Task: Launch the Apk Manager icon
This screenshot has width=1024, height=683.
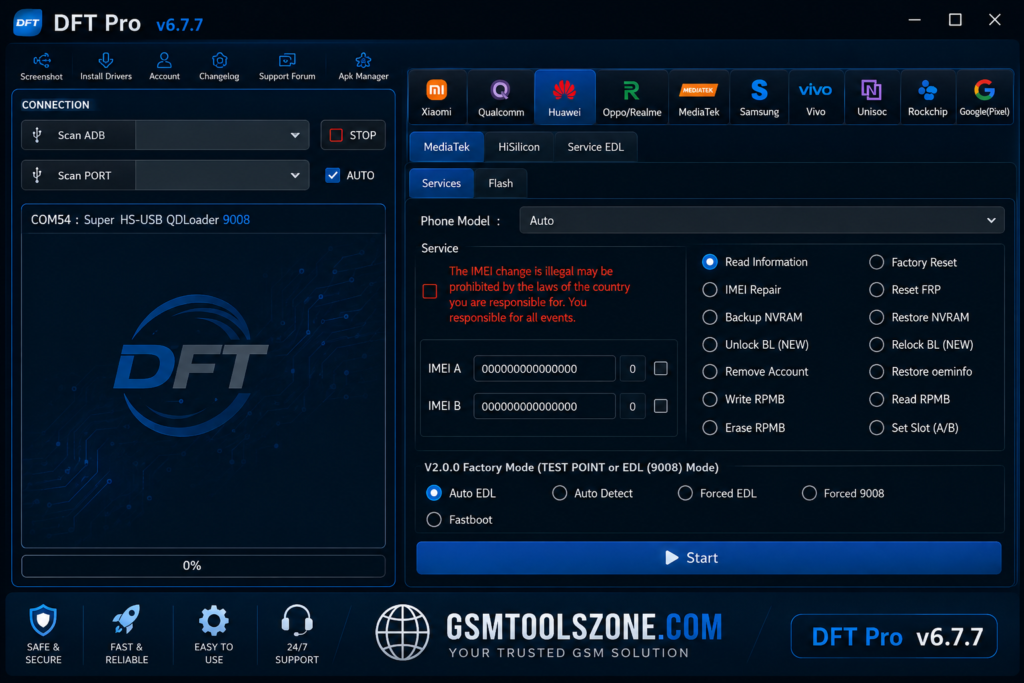Action: pos(363,61)
